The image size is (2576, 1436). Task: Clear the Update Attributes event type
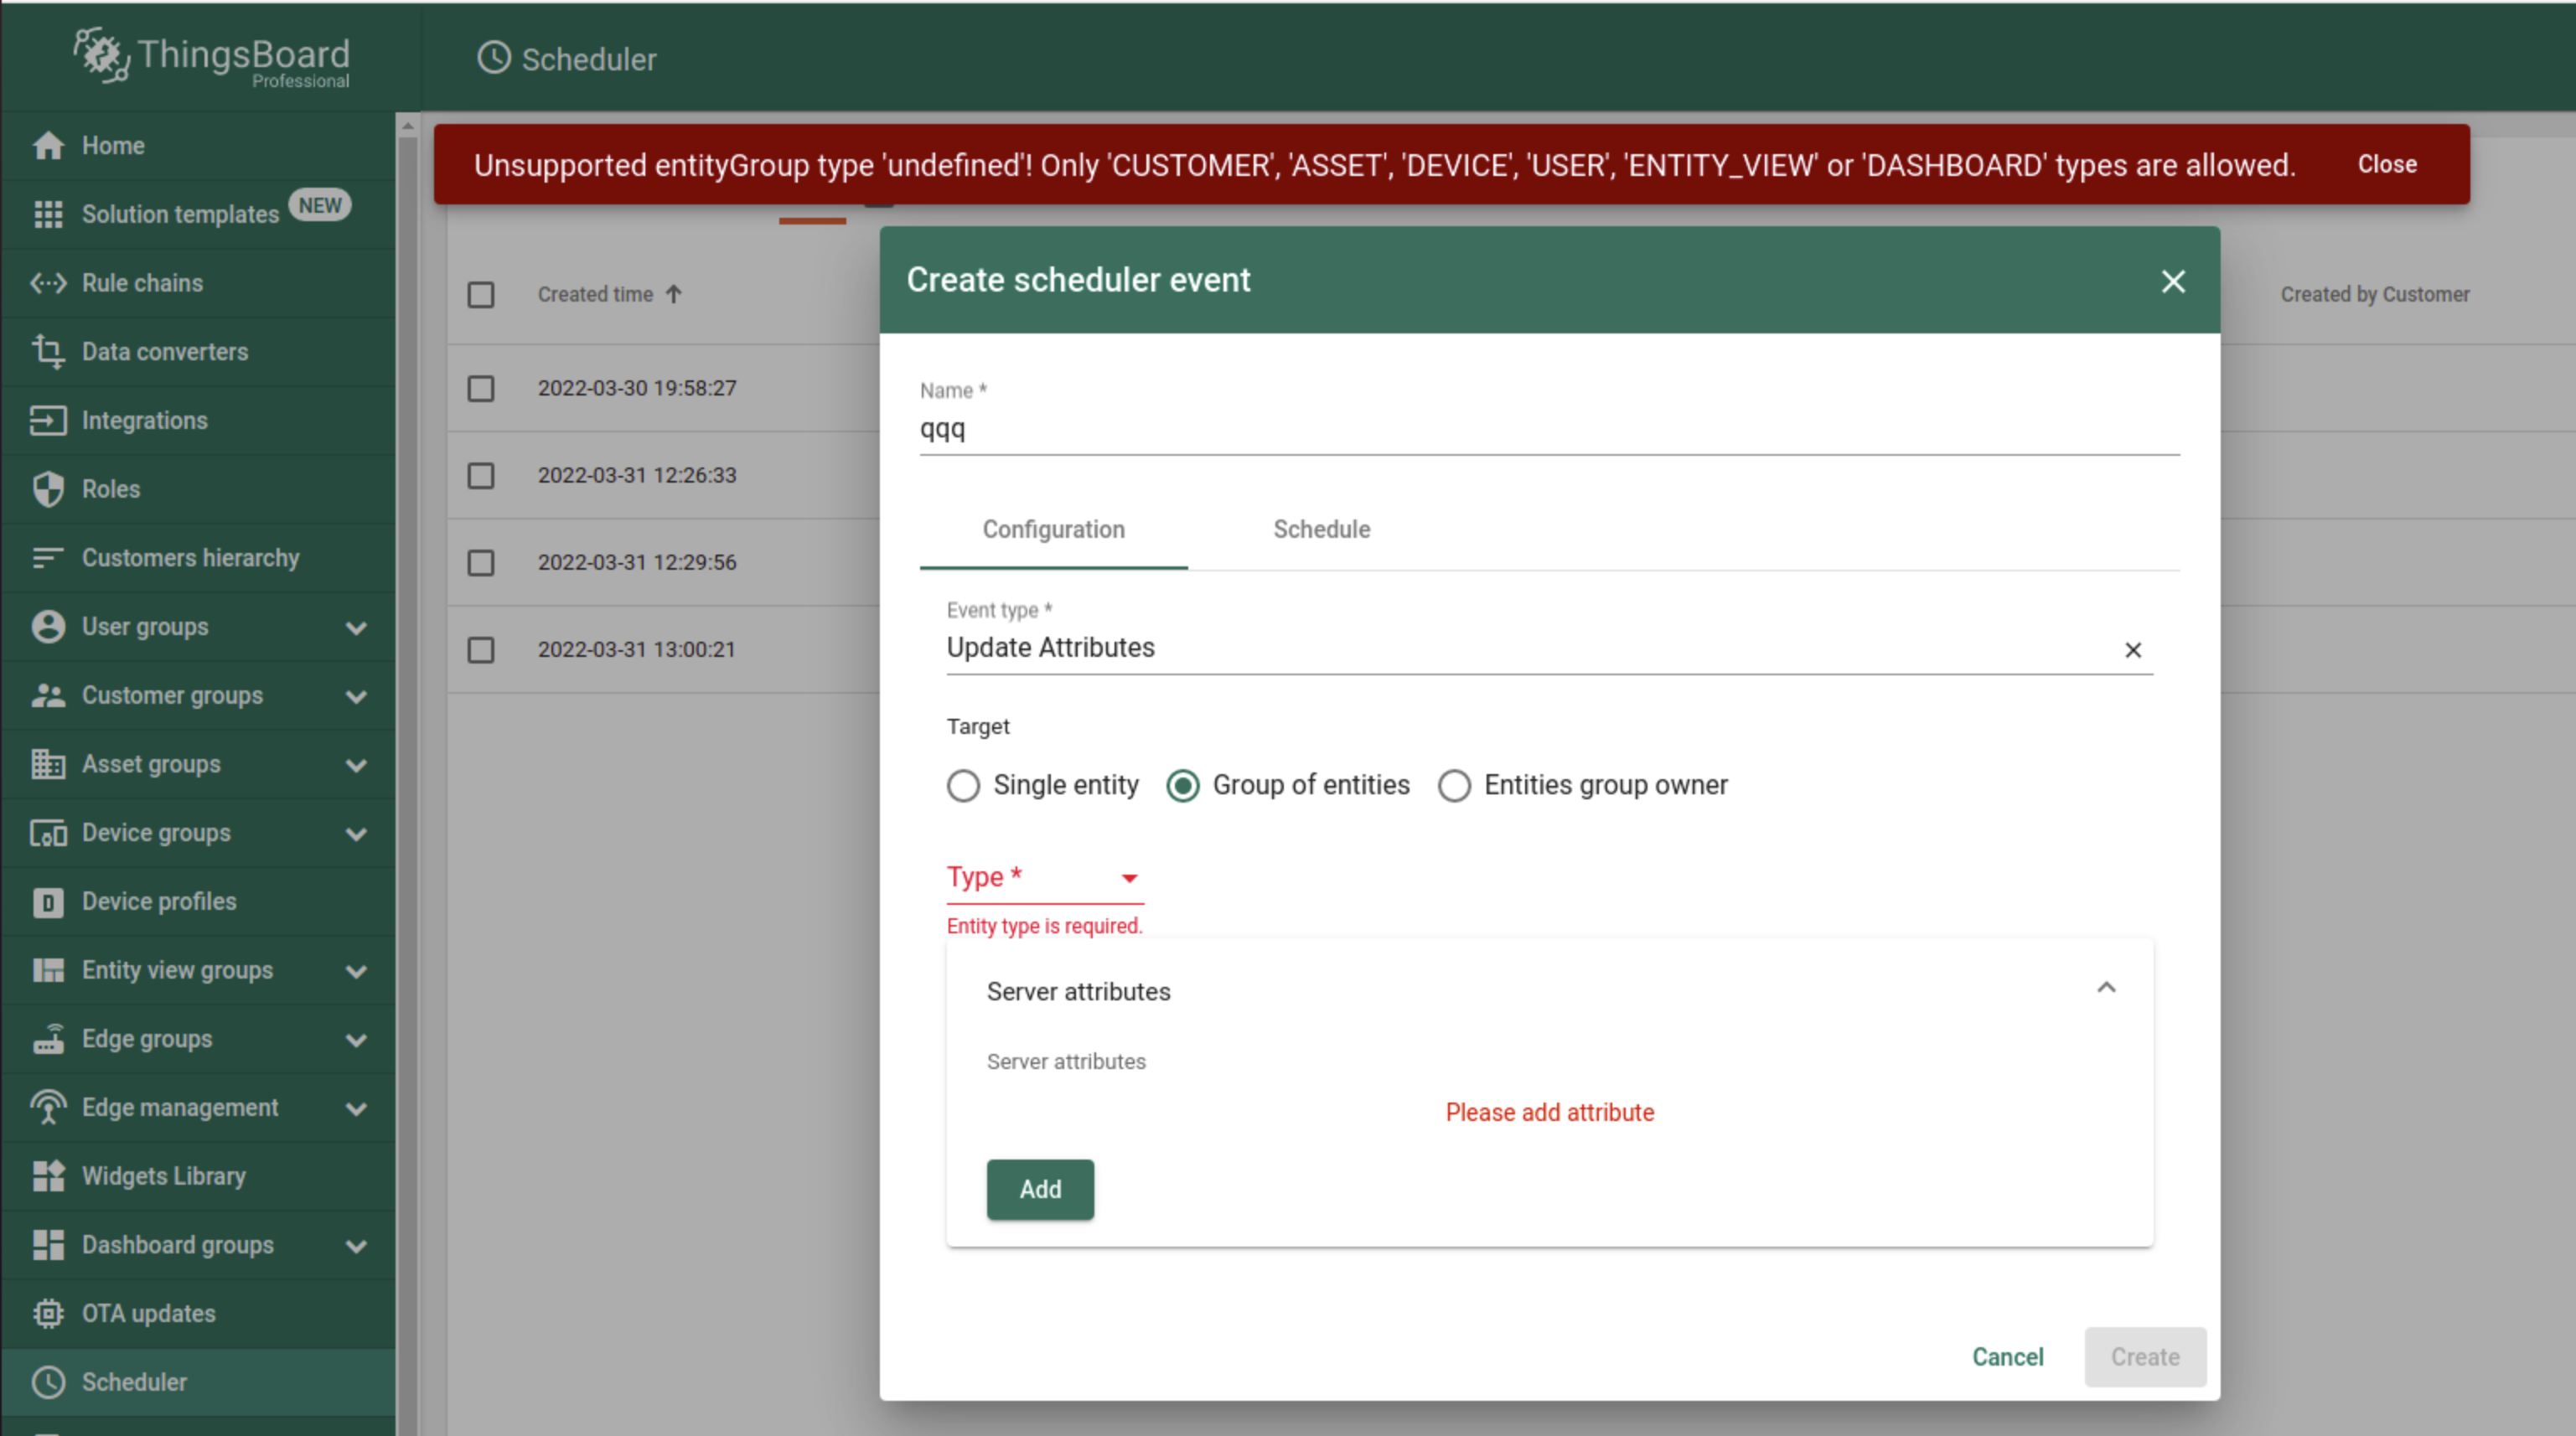click(x=2132, y=650)
